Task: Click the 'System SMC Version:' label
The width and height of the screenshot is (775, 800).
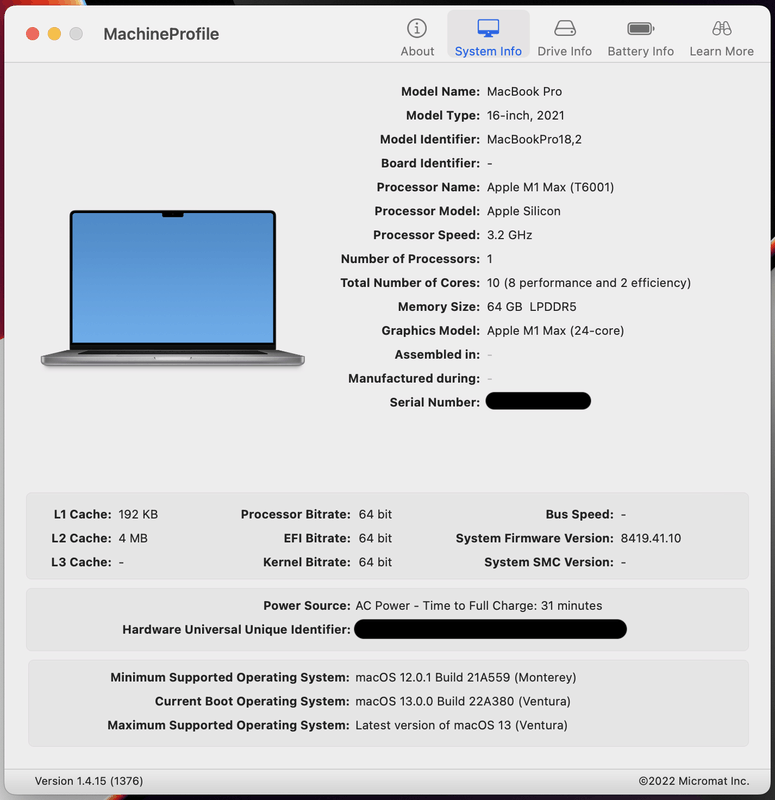Action: (x=549, y=562)
